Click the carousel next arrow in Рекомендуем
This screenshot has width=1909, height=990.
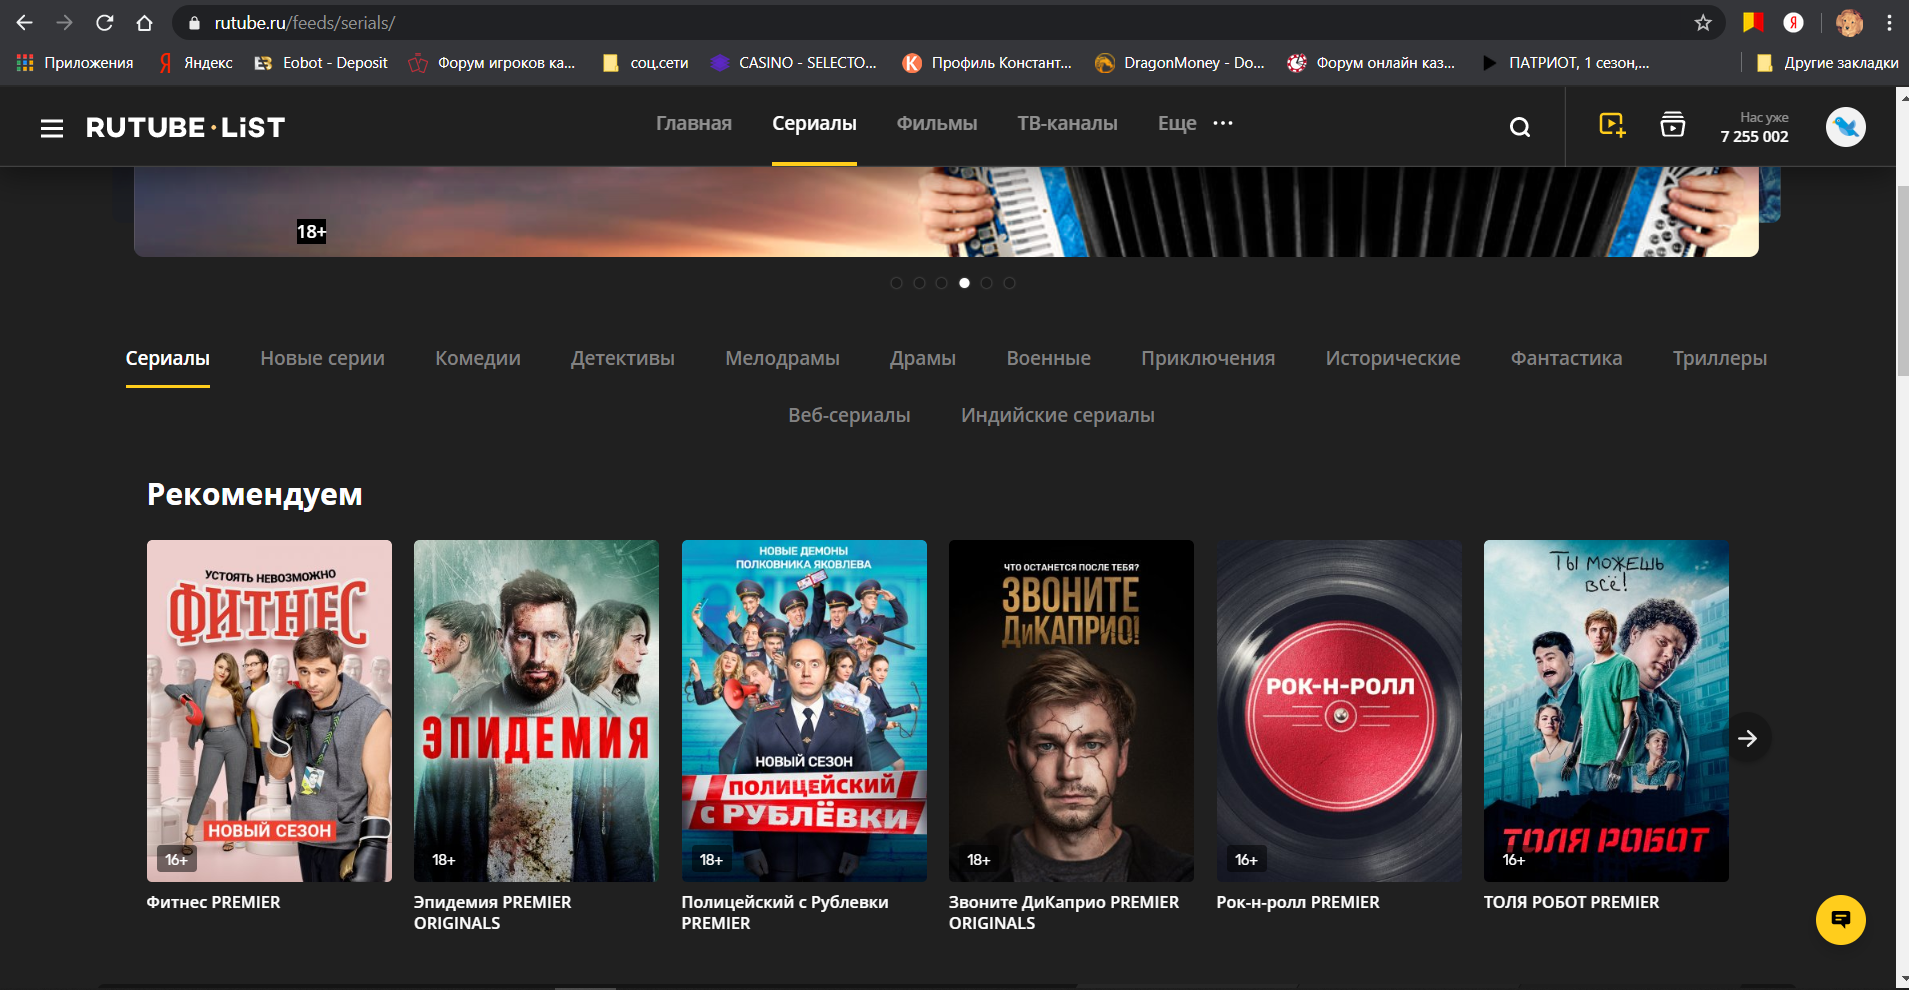[x=1748, y=738]
